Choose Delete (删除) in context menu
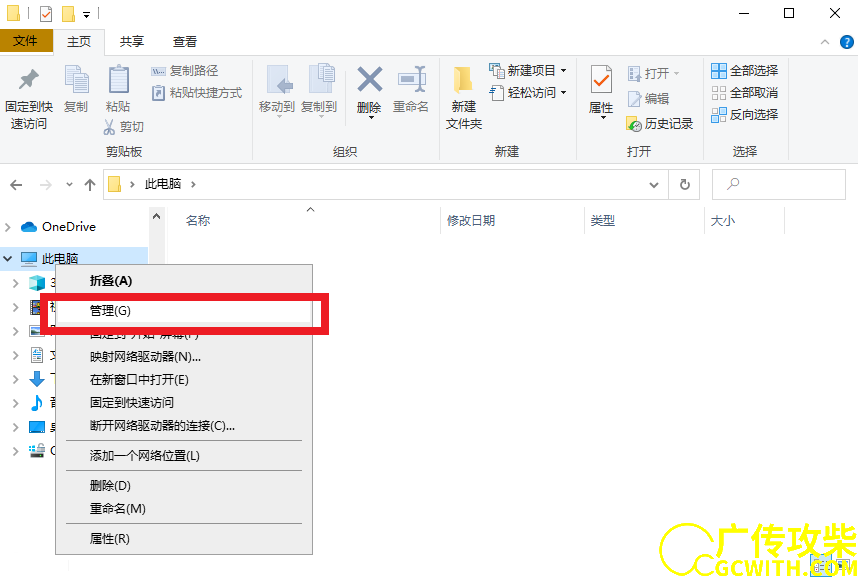 pyautogui.click(x=184, y=485)
